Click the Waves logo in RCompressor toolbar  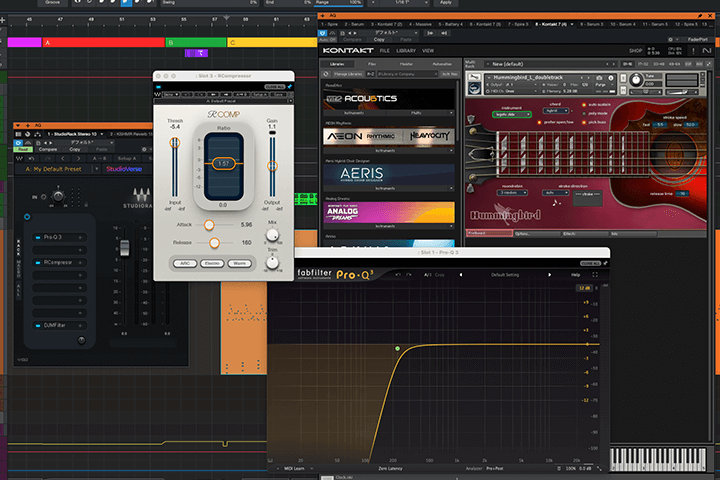158,95
